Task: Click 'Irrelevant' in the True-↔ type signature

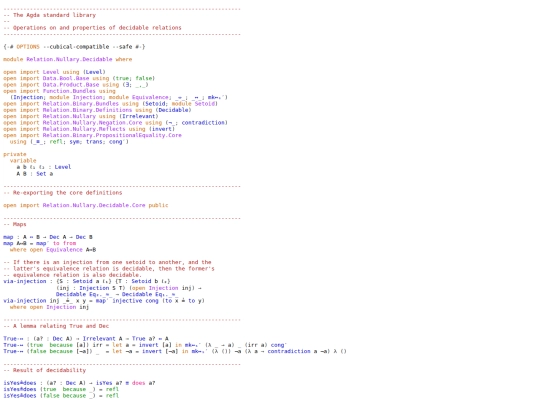Action: [99, 339]
